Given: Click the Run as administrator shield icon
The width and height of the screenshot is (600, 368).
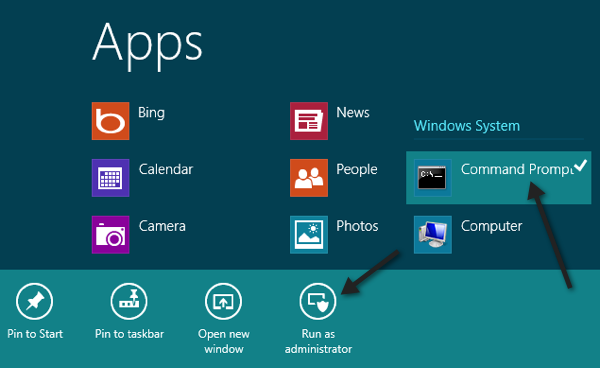Looking at the screenshot, I should coord(318,301).
